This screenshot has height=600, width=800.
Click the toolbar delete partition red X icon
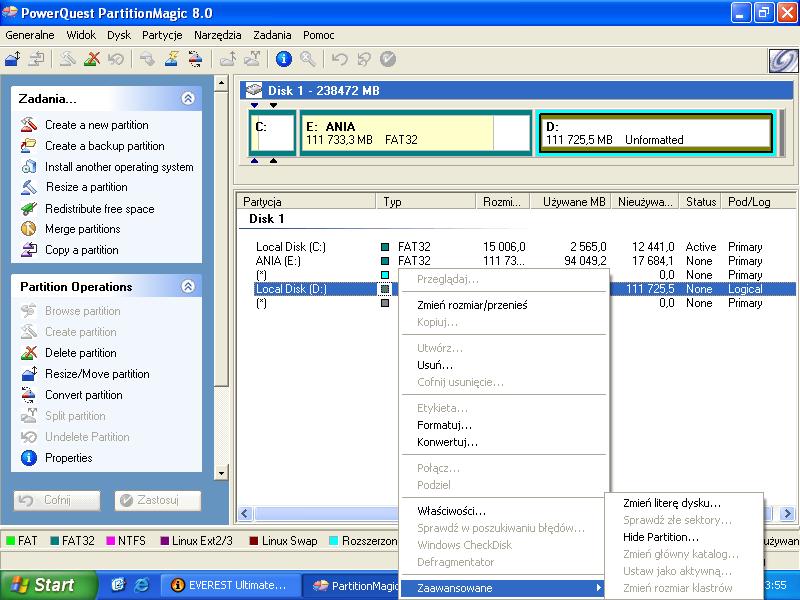coord(92,59)
